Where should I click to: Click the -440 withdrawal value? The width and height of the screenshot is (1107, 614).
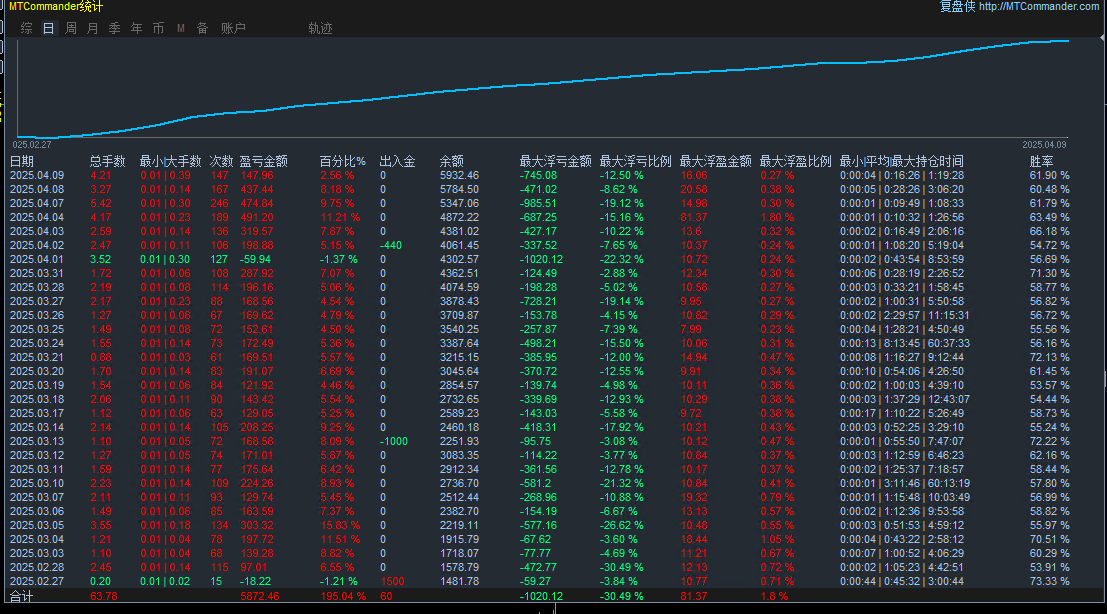coord(390,246)
